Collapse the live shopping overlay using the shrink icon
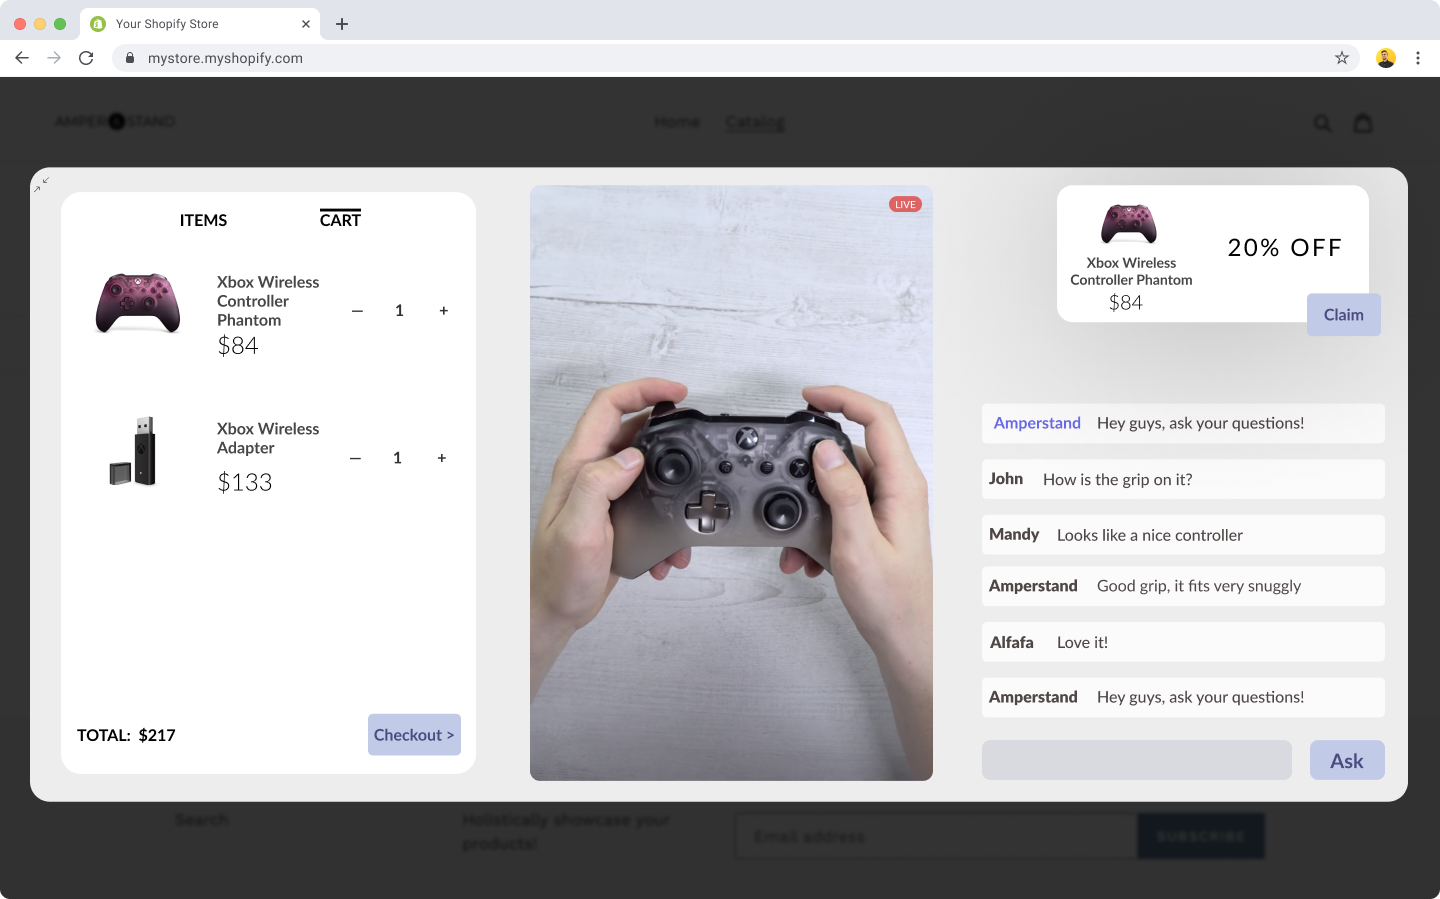 (41, 184)
